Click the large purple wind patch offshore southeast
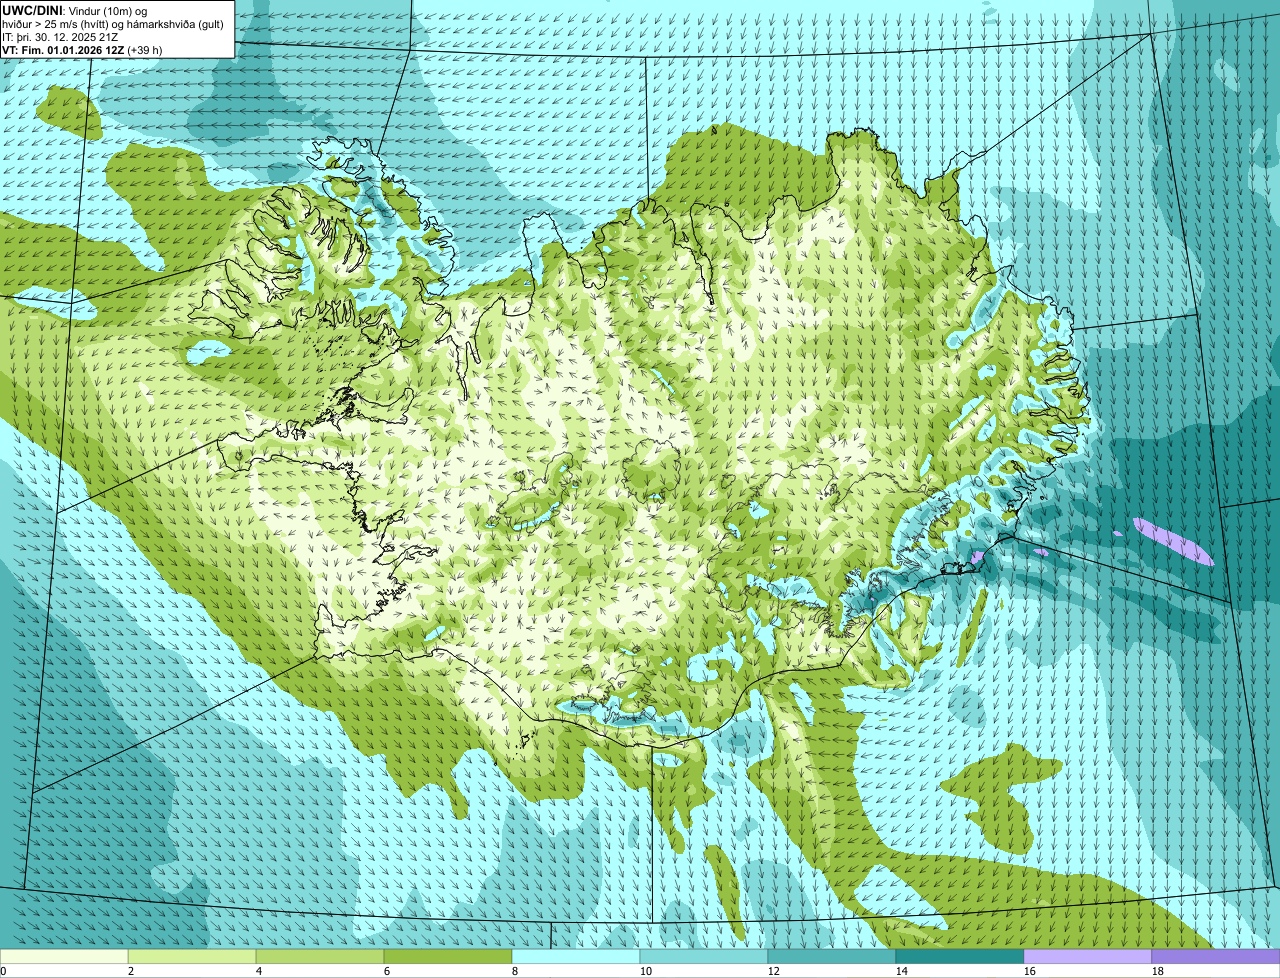This screenshot has width=1280, height=978. pos(1174,541)
